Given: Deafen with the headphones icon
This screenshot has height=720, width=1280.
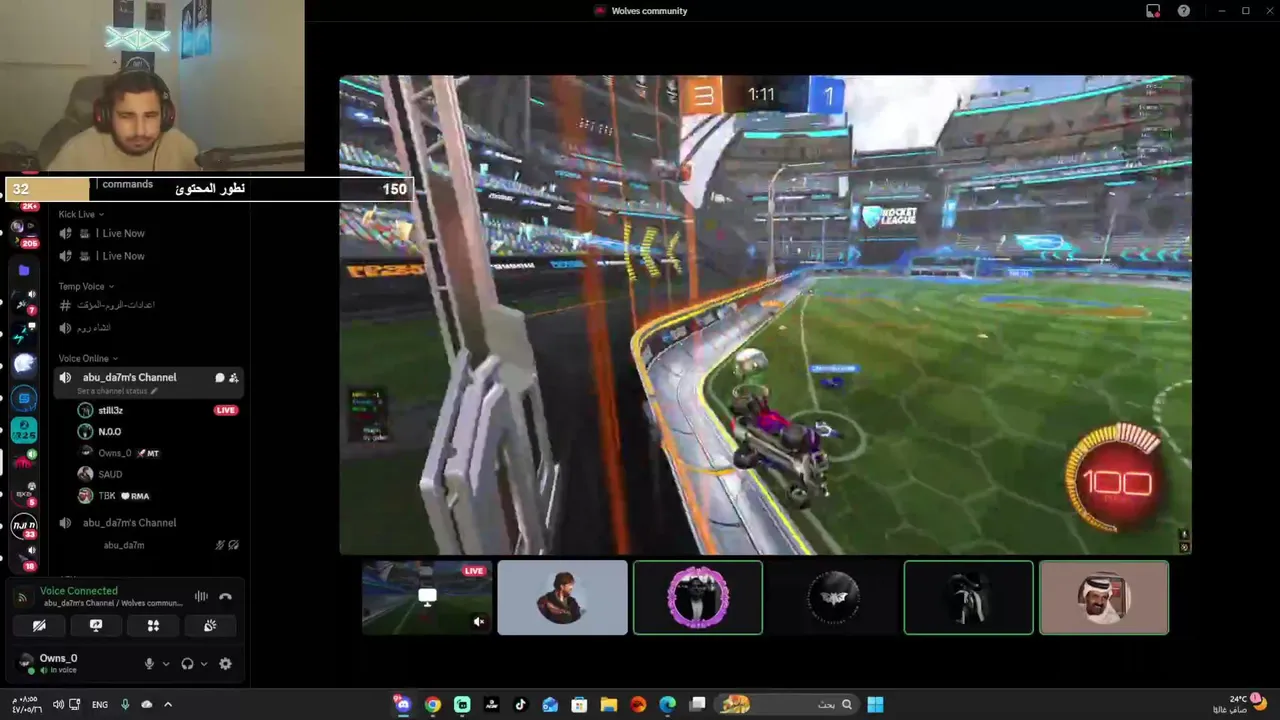Looking at the screenshot, I should point(187,663).
